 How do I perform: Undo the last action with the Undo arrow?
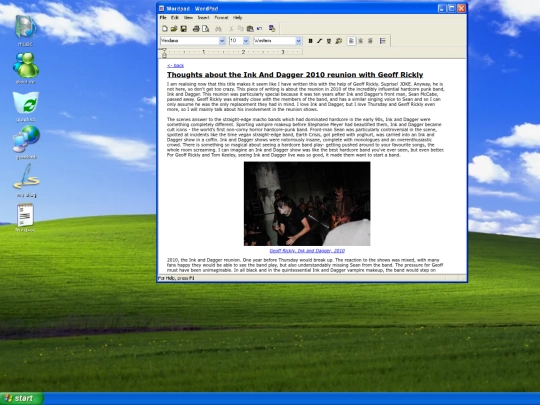(259, 29)
